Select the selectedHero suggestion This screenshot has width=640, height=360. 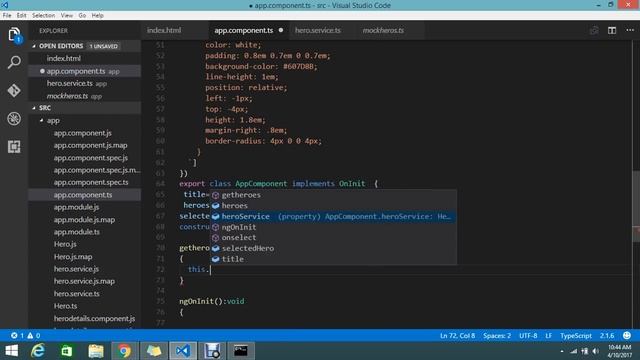tap(333, 248)
